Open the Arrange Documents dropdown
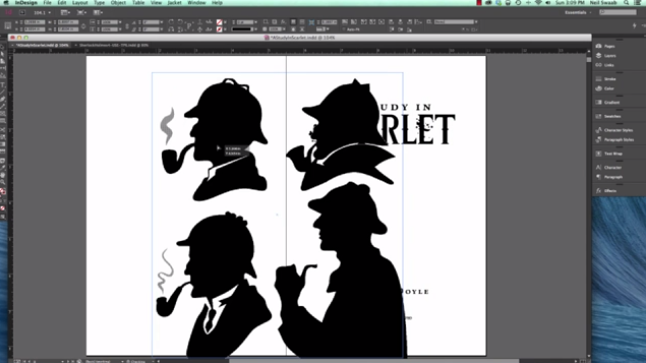Screen dimensions: 646x363 point(98,12)
